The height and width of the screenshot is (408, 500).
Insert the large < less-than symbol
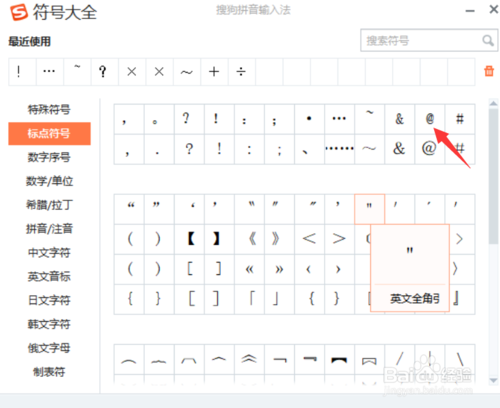(309, 239)
